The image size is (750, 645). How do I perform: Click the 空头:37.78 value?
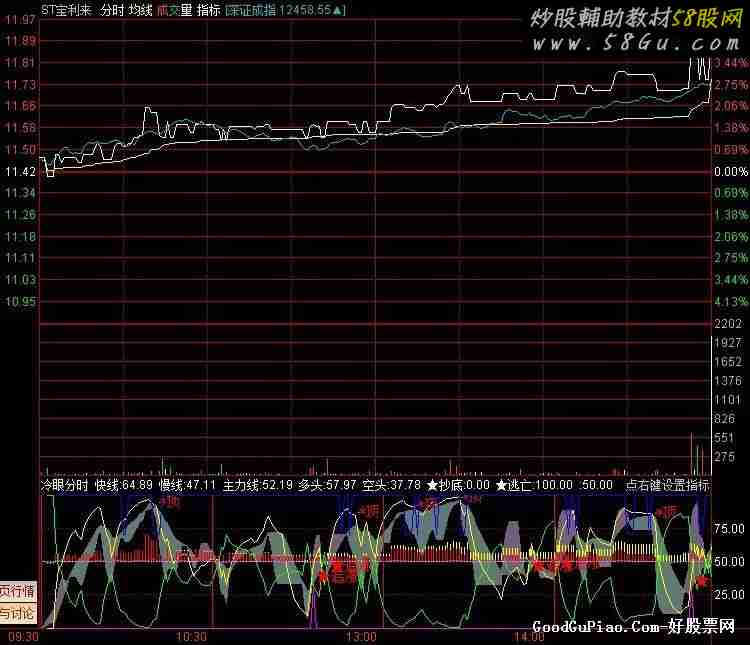(391, 485)
